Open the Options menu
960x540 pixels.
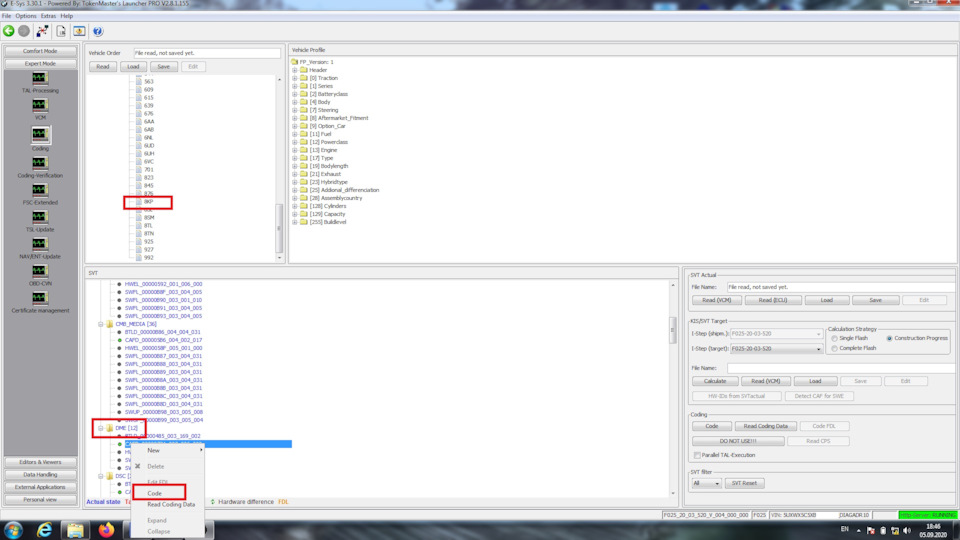[26, 16]
